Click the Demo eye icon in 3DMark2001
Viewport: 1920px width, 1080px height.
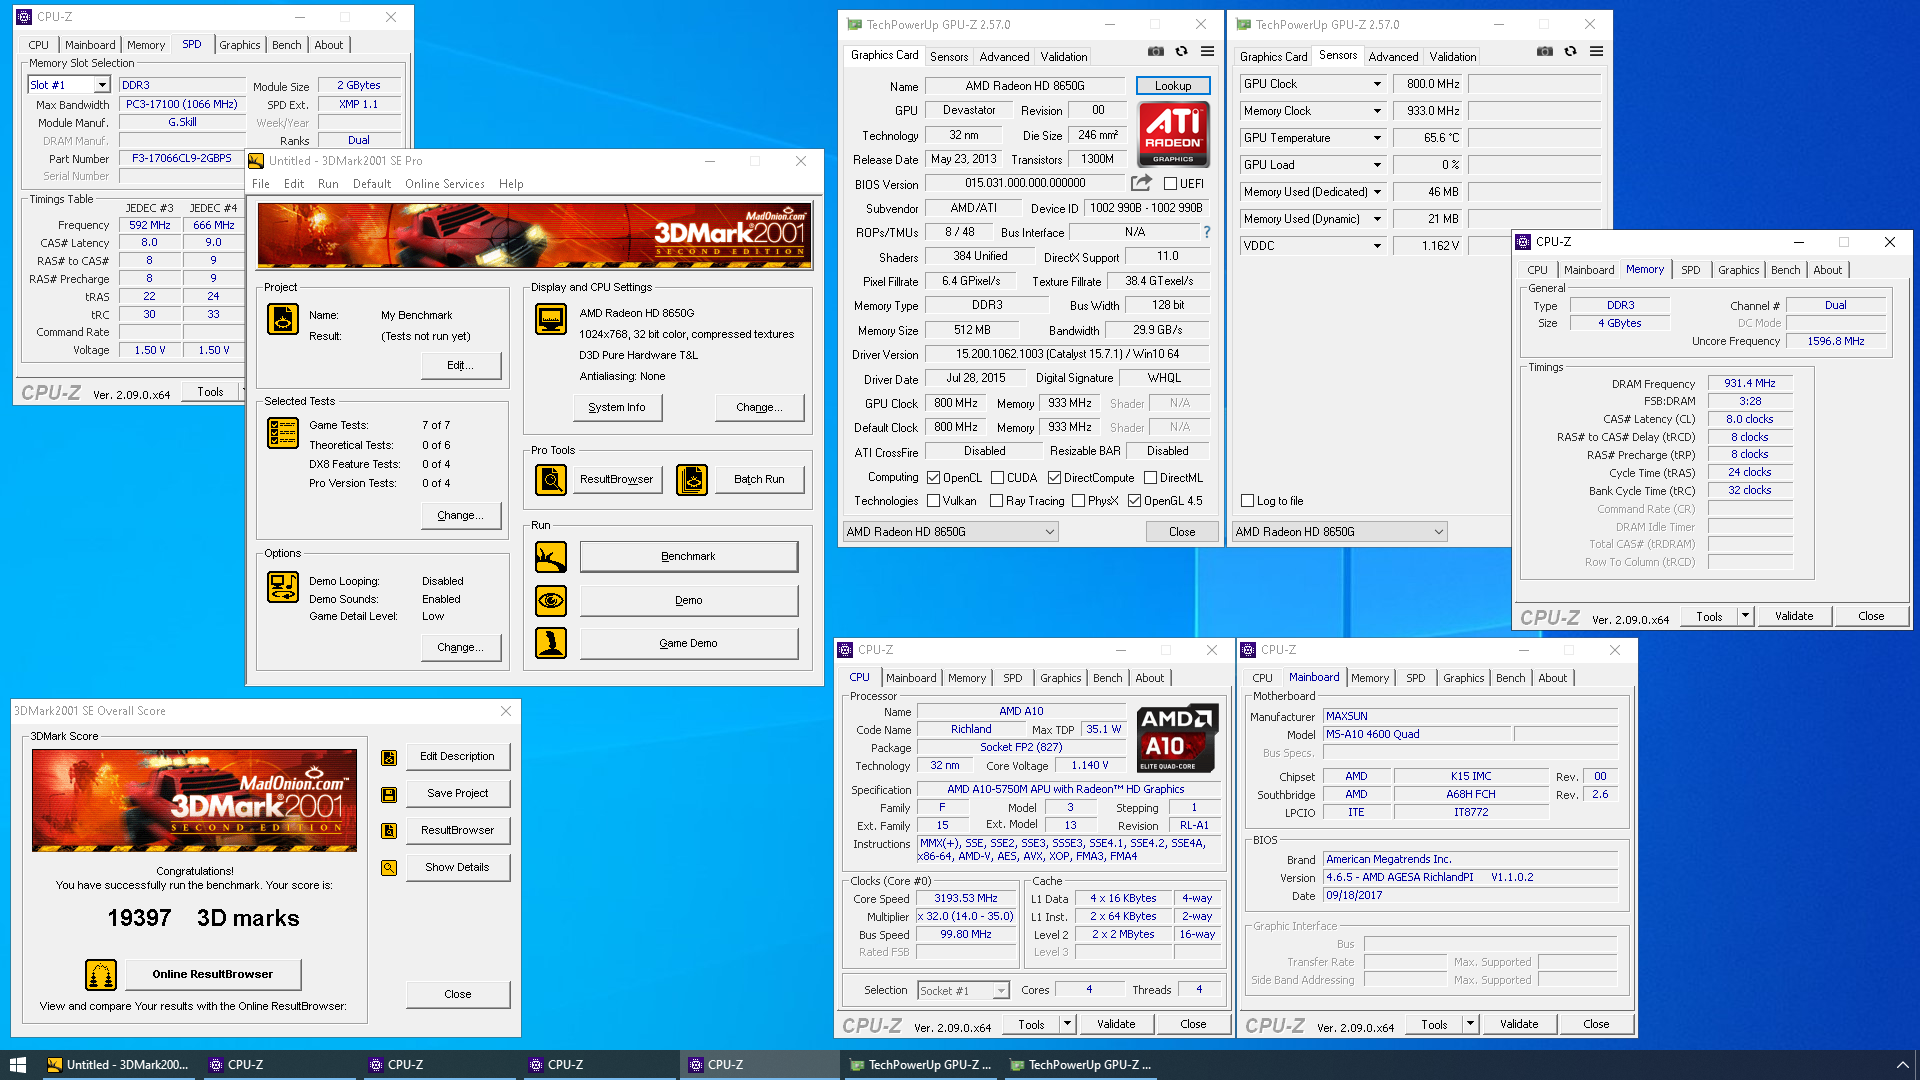pyautogui.click(x=551, y=601)
